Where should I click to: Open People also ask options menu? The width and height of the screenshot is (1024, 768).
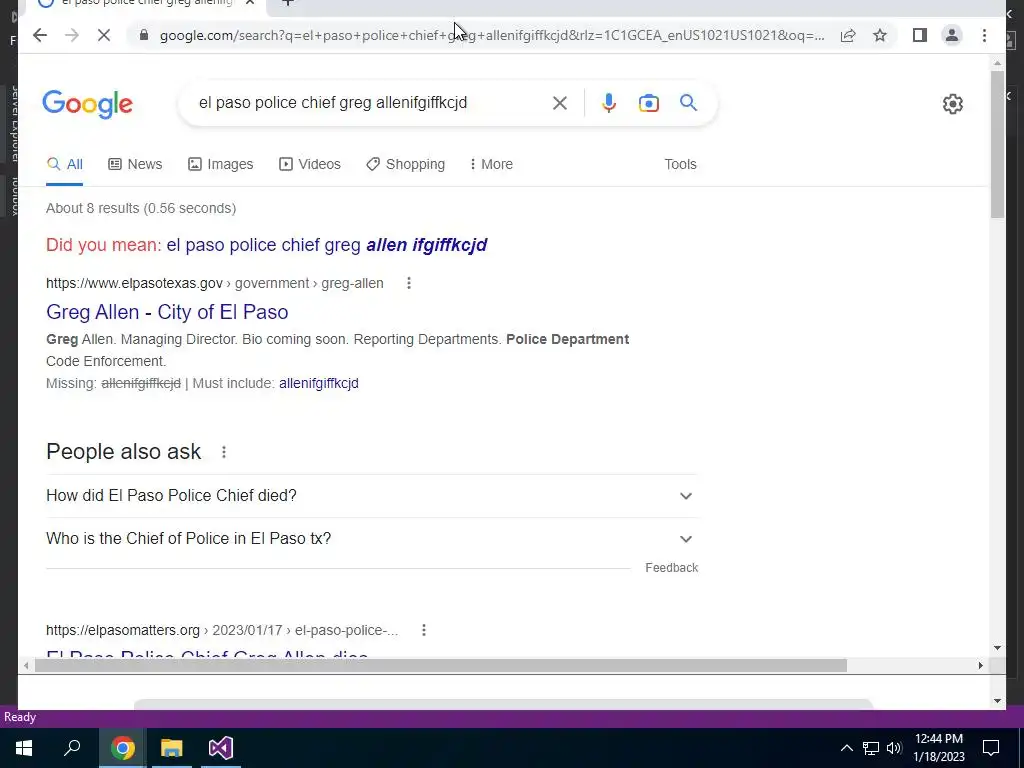(224, 452)
